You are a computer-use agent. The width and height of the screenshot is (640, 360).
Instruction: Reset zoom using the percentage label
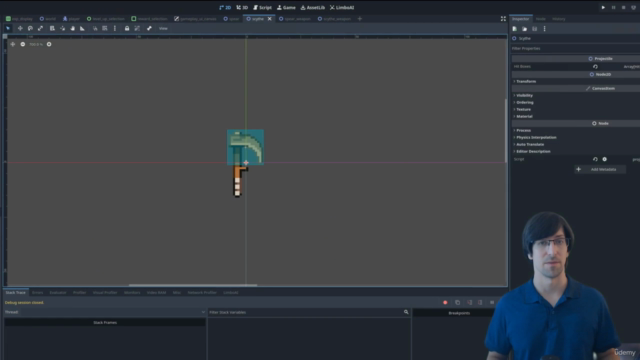click(36, 44)
